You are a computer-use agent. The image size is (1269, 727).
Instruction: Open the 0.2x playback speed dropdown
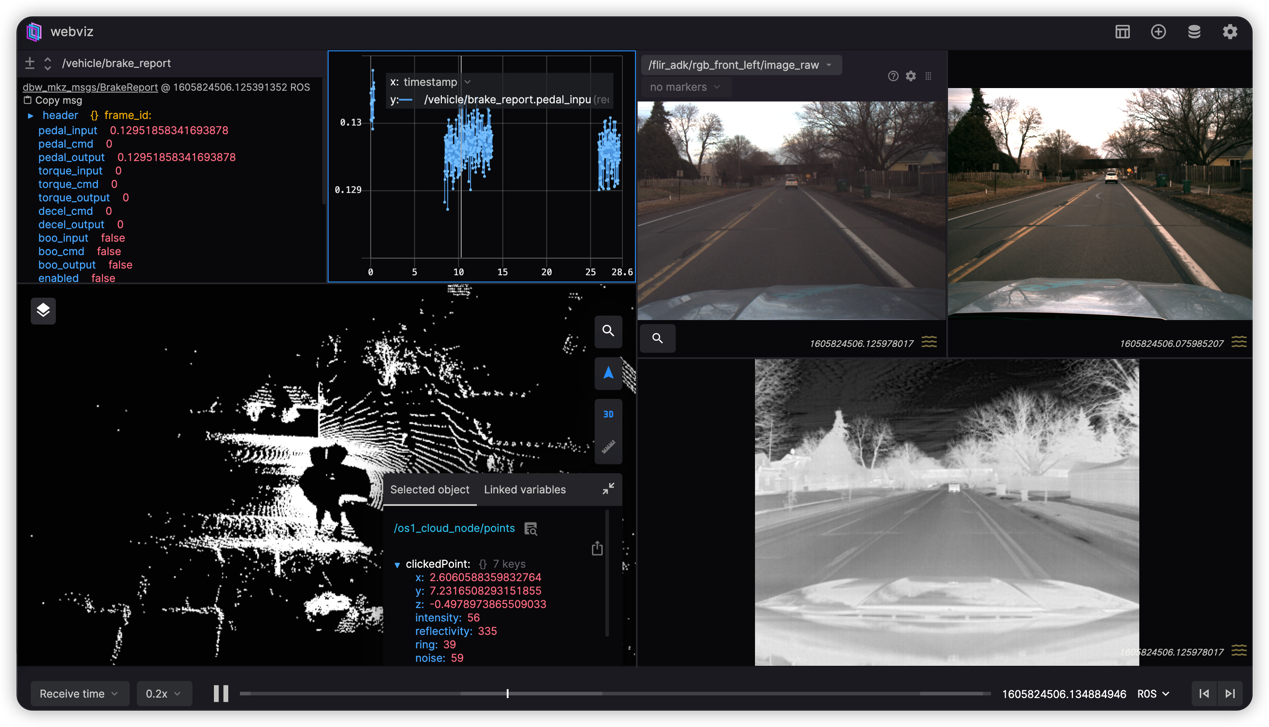tap(163, 693)
